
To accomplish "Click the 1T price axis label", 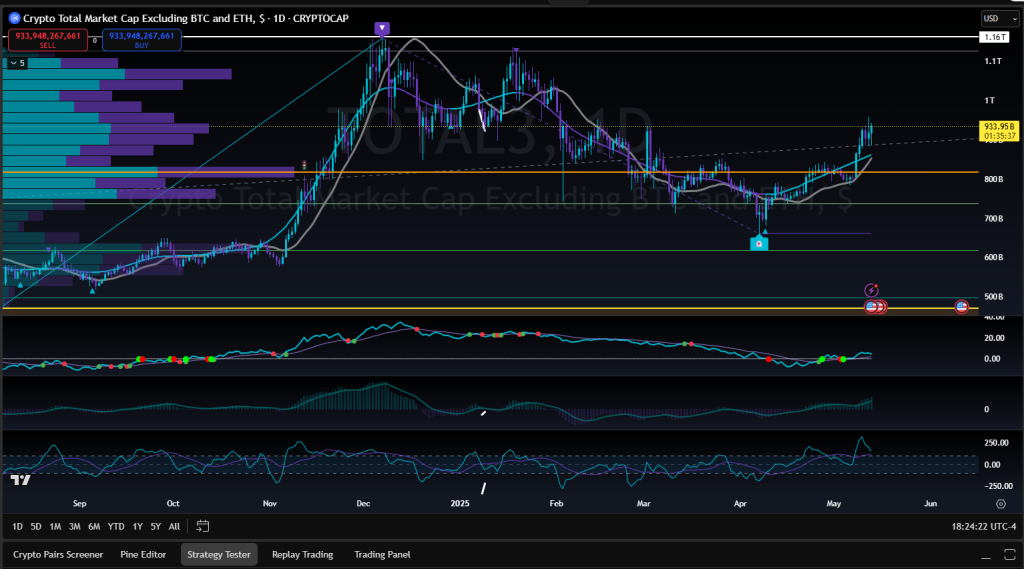I will (989, 100).
